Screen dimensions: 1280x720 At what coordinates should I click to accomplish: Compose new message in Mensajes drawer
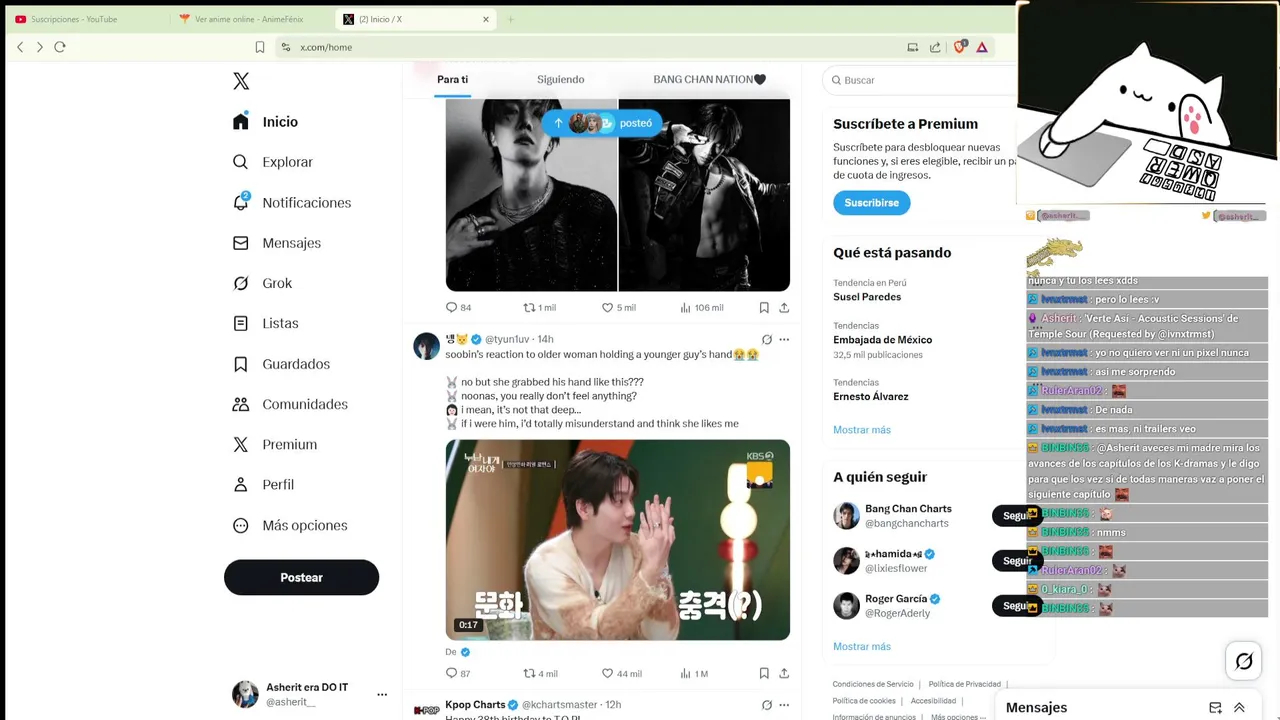pos(1215,708)
